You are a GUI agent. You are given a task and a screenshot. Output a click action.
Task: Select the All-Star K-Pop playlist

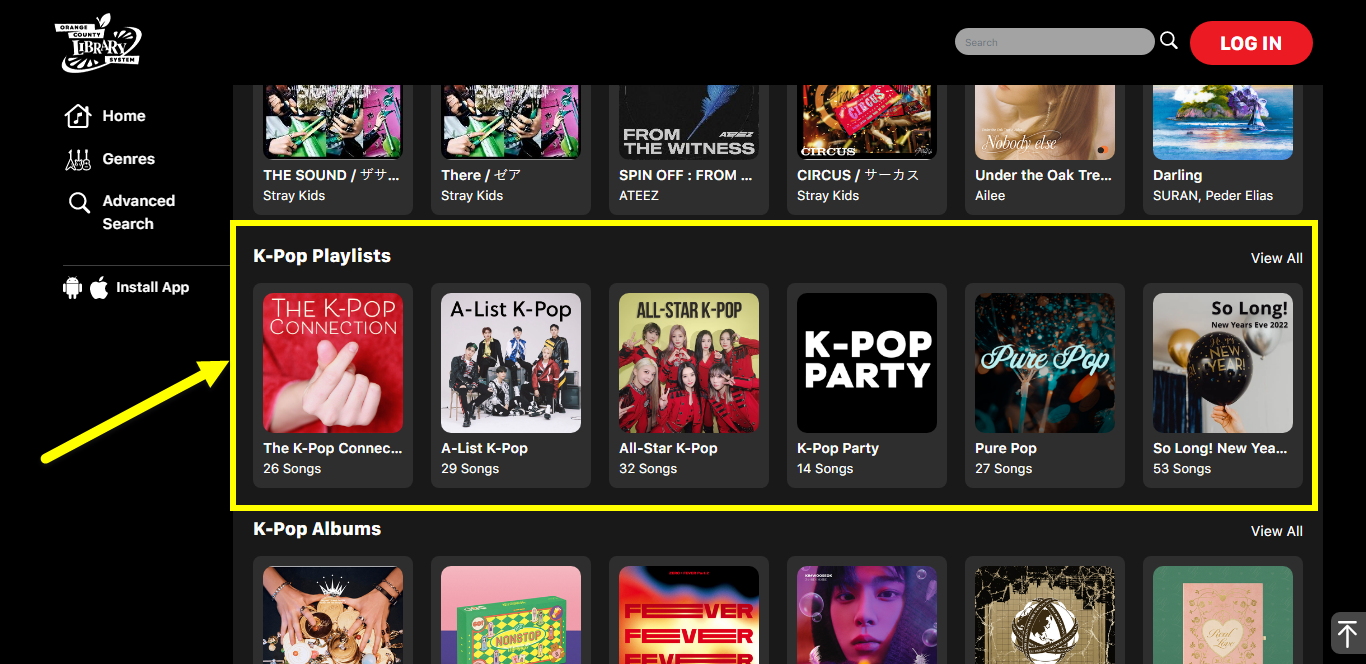point(689,385)
